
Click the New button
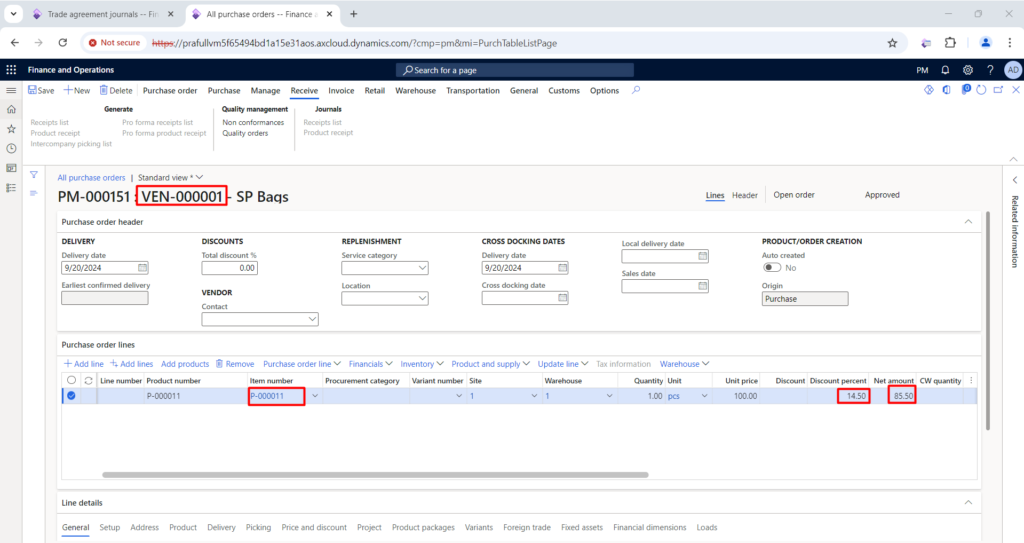(77, 91)
